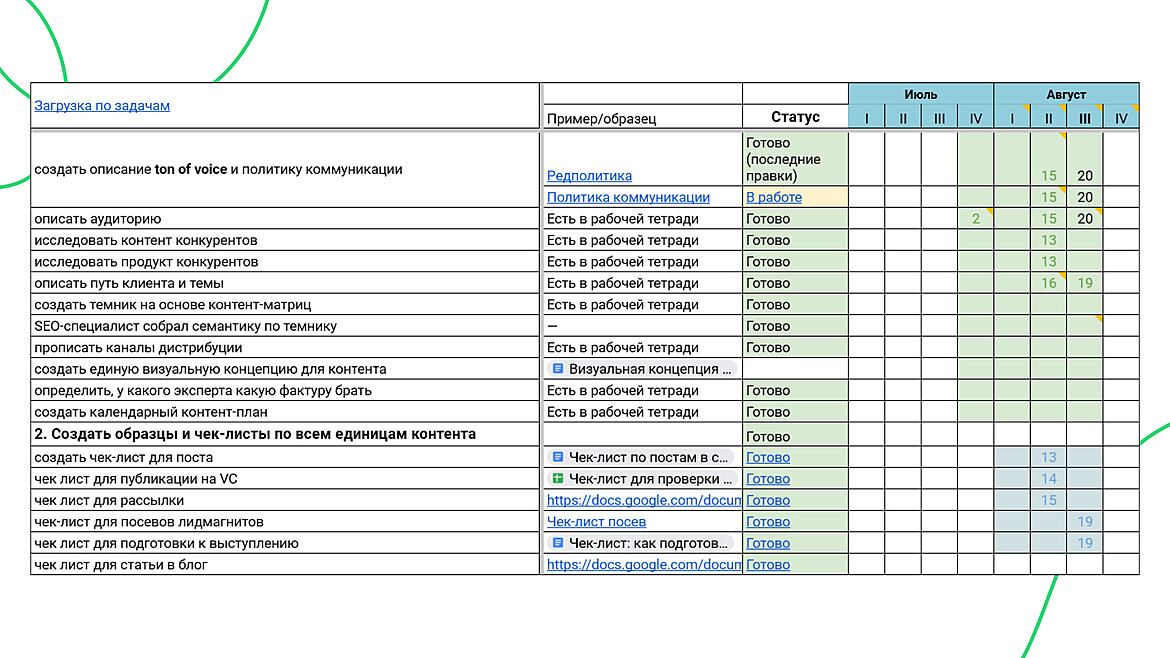Screen dimensions: 1170x658
Task: Follow the Политика коммуникации link
Action: click(x=628, y=197)
